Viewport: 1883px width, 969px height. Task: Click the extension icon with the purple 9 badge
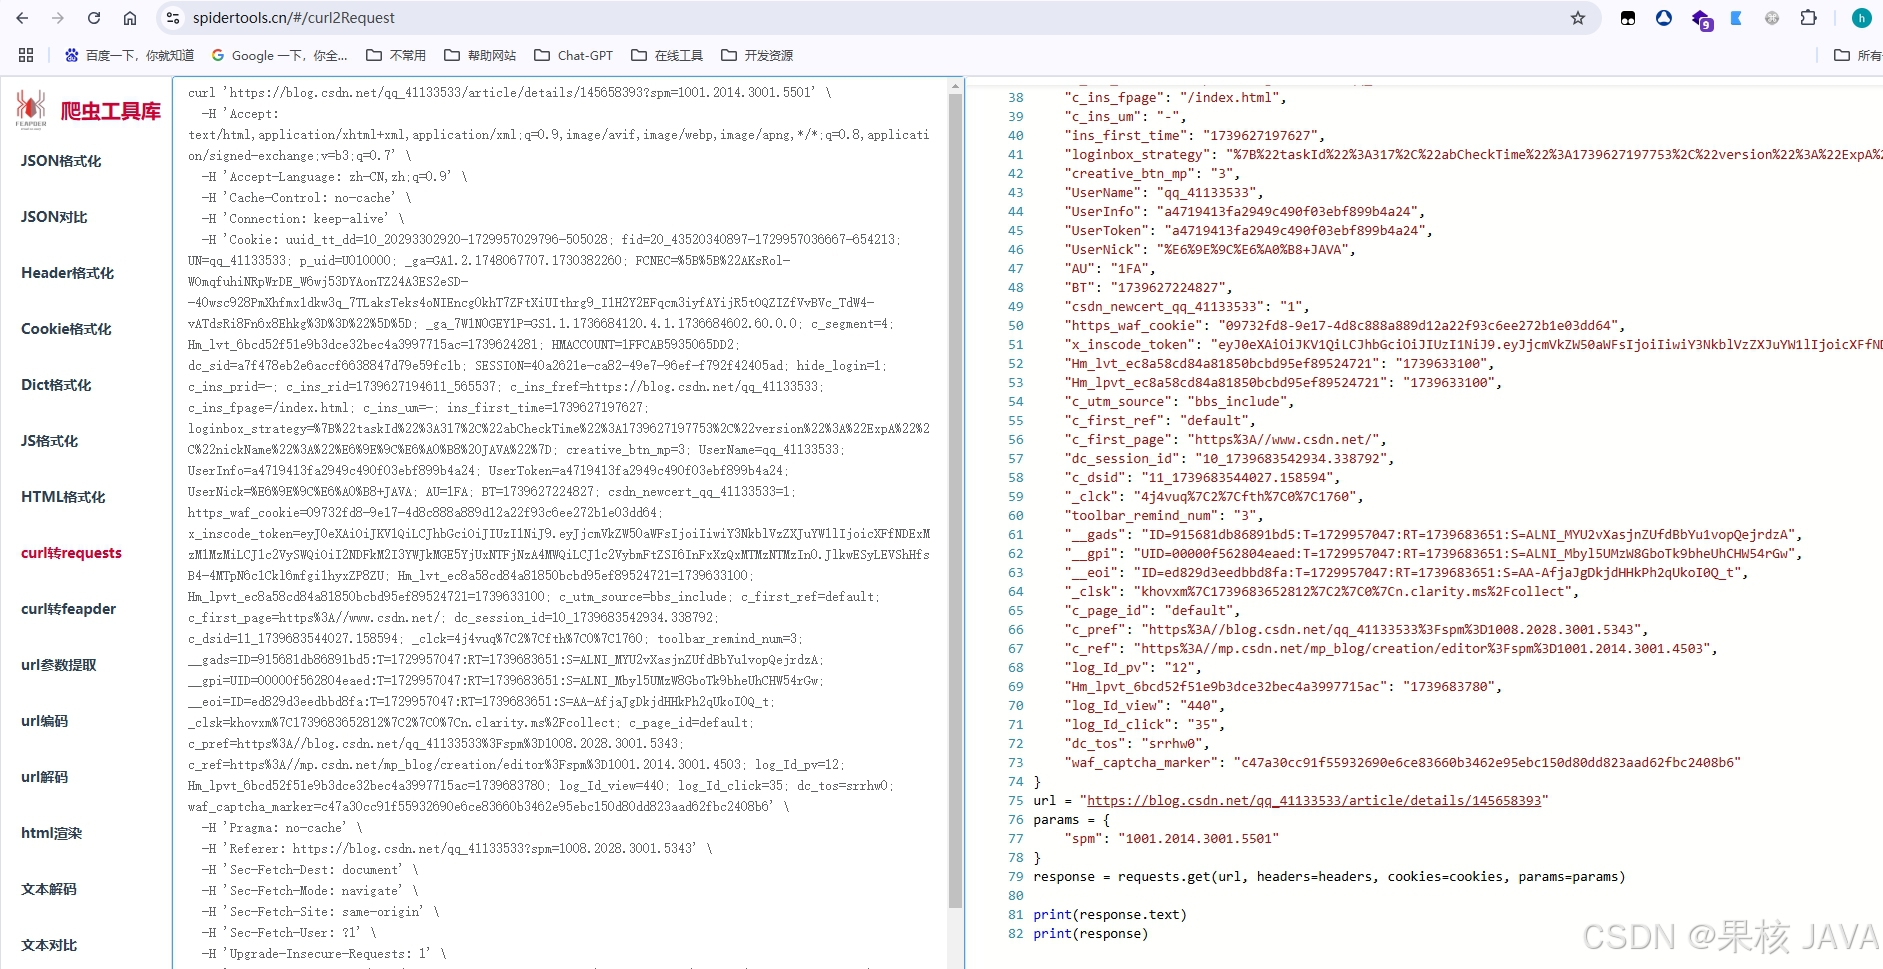tap(1701, 19)
